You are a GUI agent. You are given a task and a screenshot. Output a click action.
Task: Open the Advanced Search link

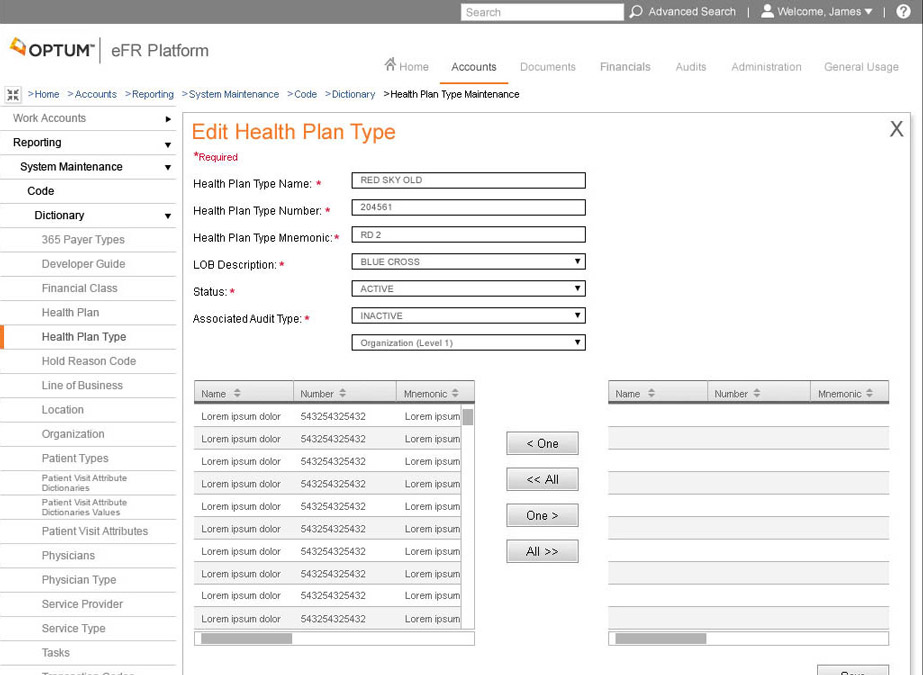pyautogui.click(x=691, y=12)
